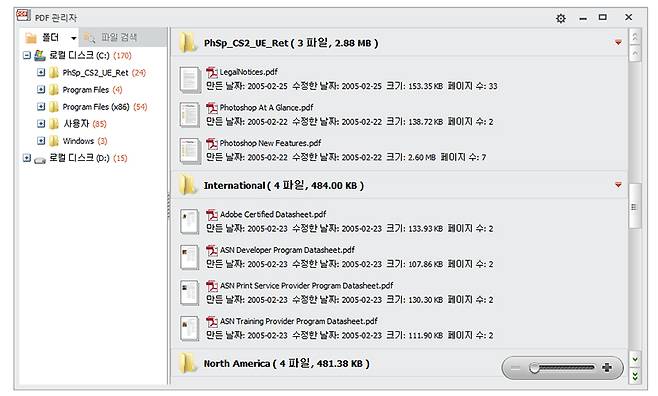Click the vertical scrollbar thumb
This screenshot has height=396, width=658.
[634, 206]
